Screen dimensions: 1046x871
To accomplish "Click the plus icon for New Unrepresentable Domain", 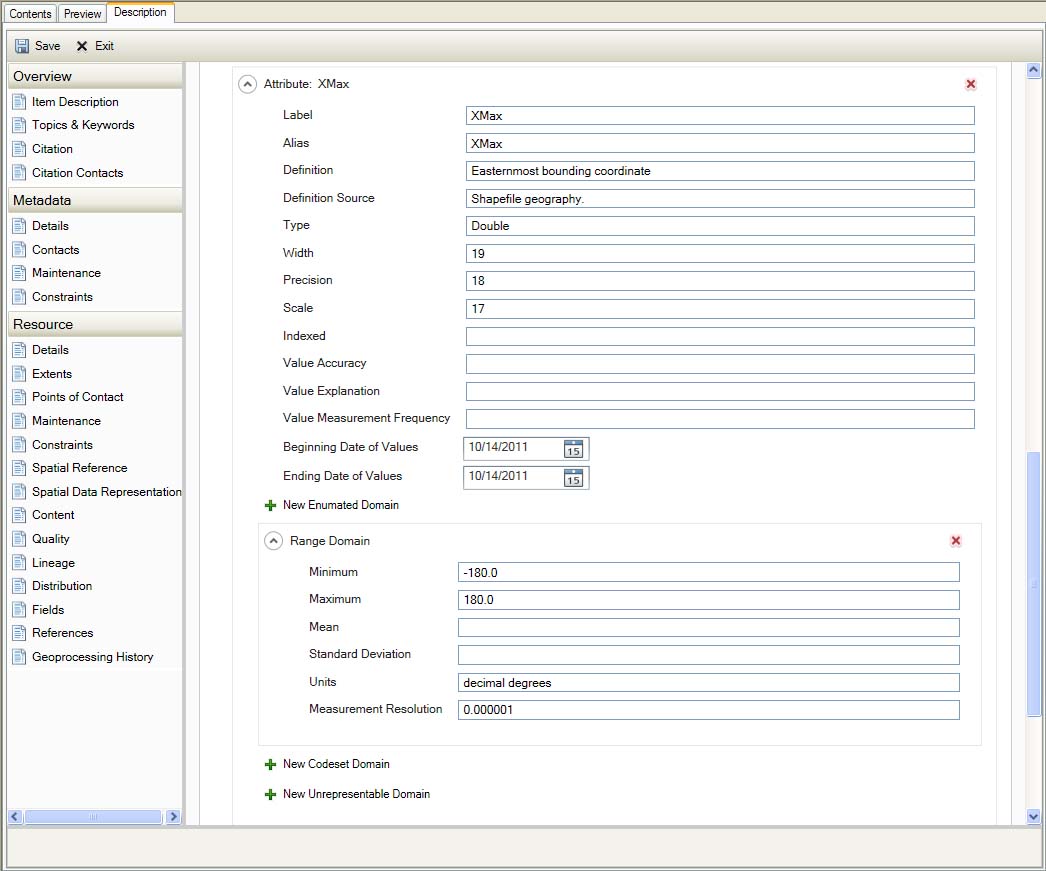I will [x=270, y=795].
